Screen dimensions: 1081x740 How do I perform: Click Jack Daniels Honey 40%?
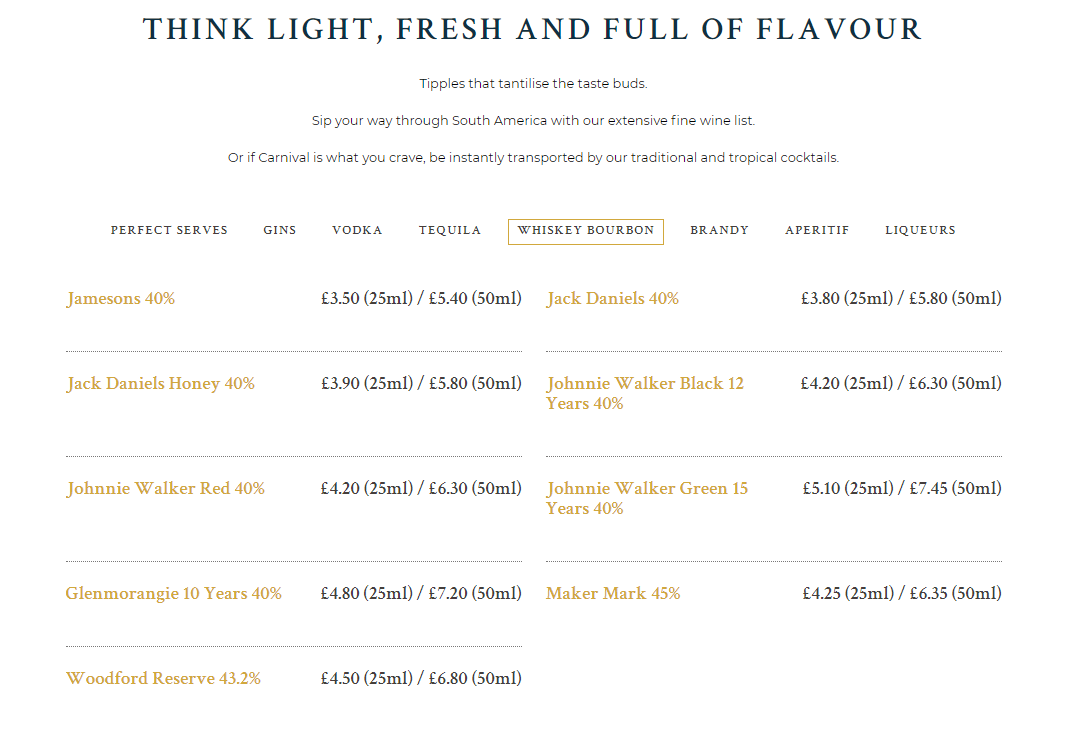coord(161,383)
